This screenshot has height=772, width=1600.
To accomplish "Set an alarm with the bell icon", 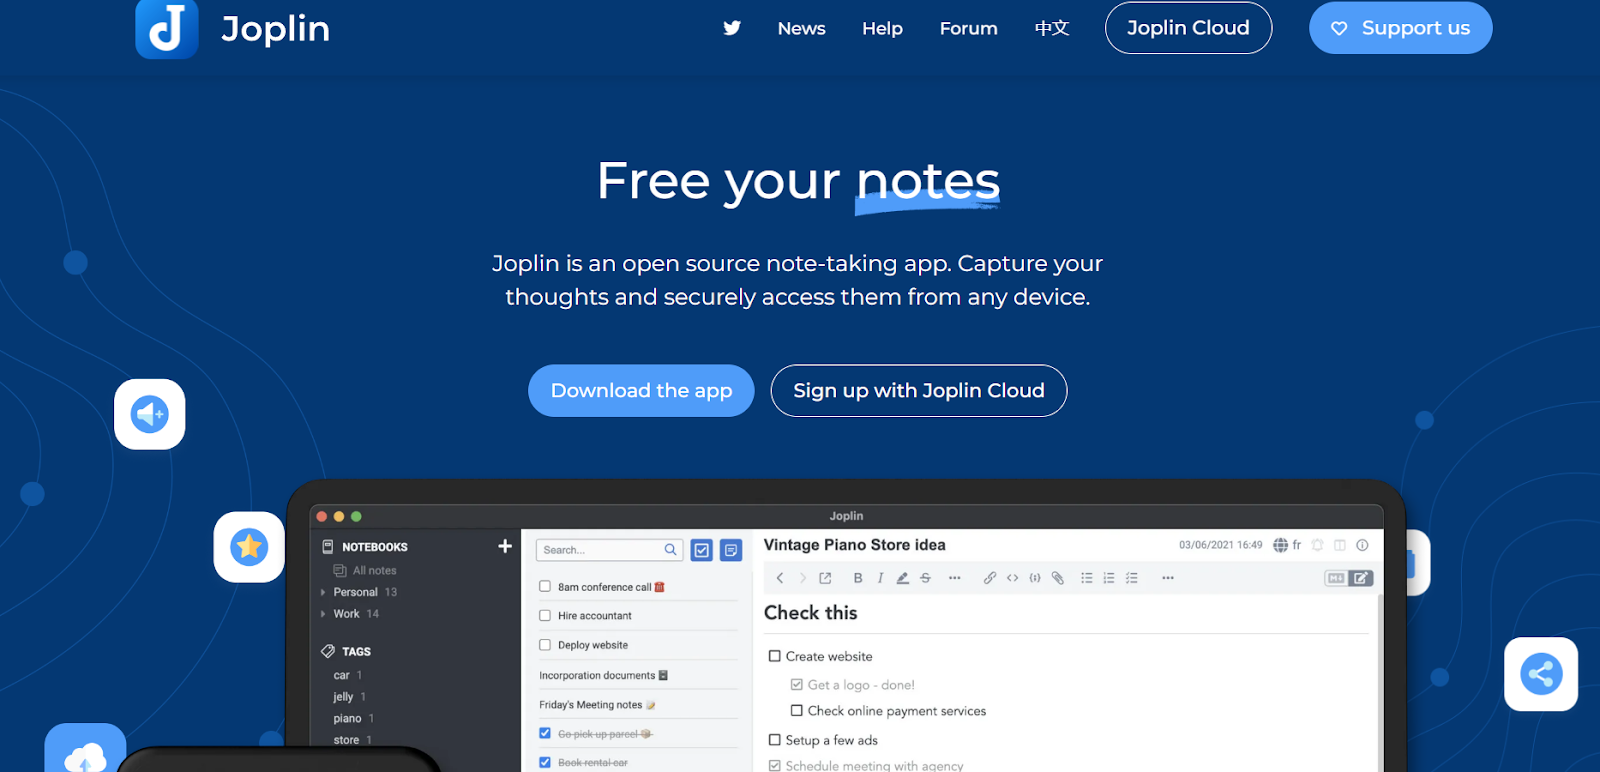I will 1317,545.
